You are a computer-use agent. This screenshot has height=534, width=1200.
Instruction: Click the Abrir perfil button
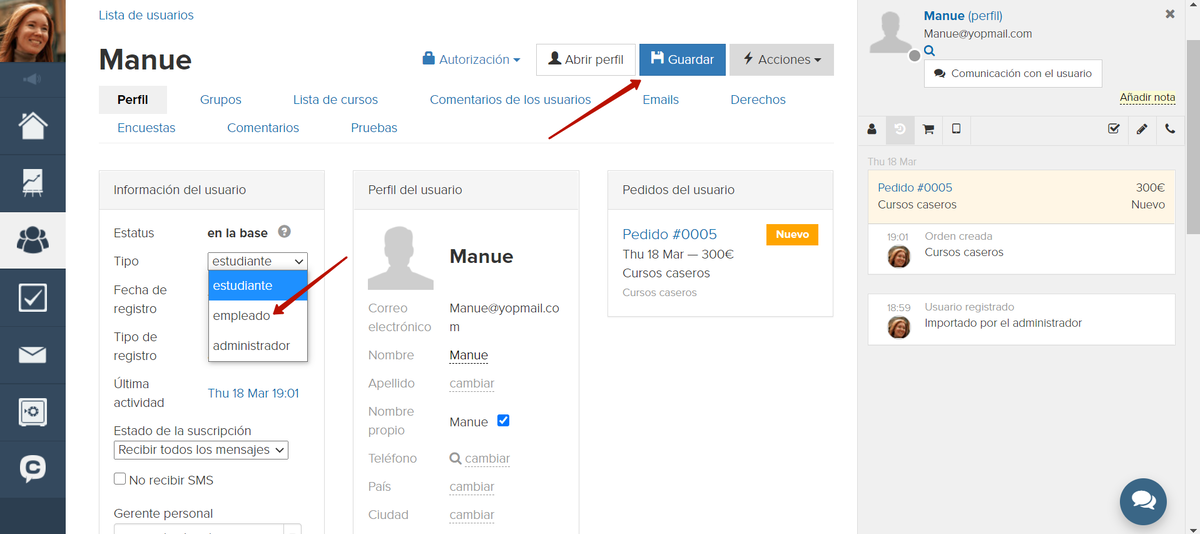coord(585,59)
